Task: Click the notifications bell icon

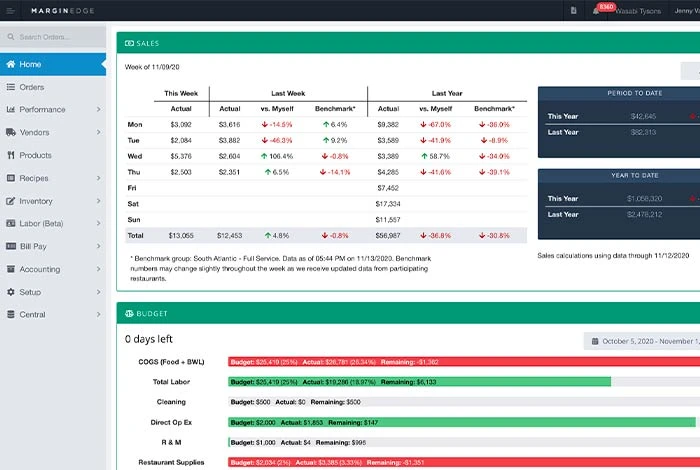Action: click(x=596, y=11)
